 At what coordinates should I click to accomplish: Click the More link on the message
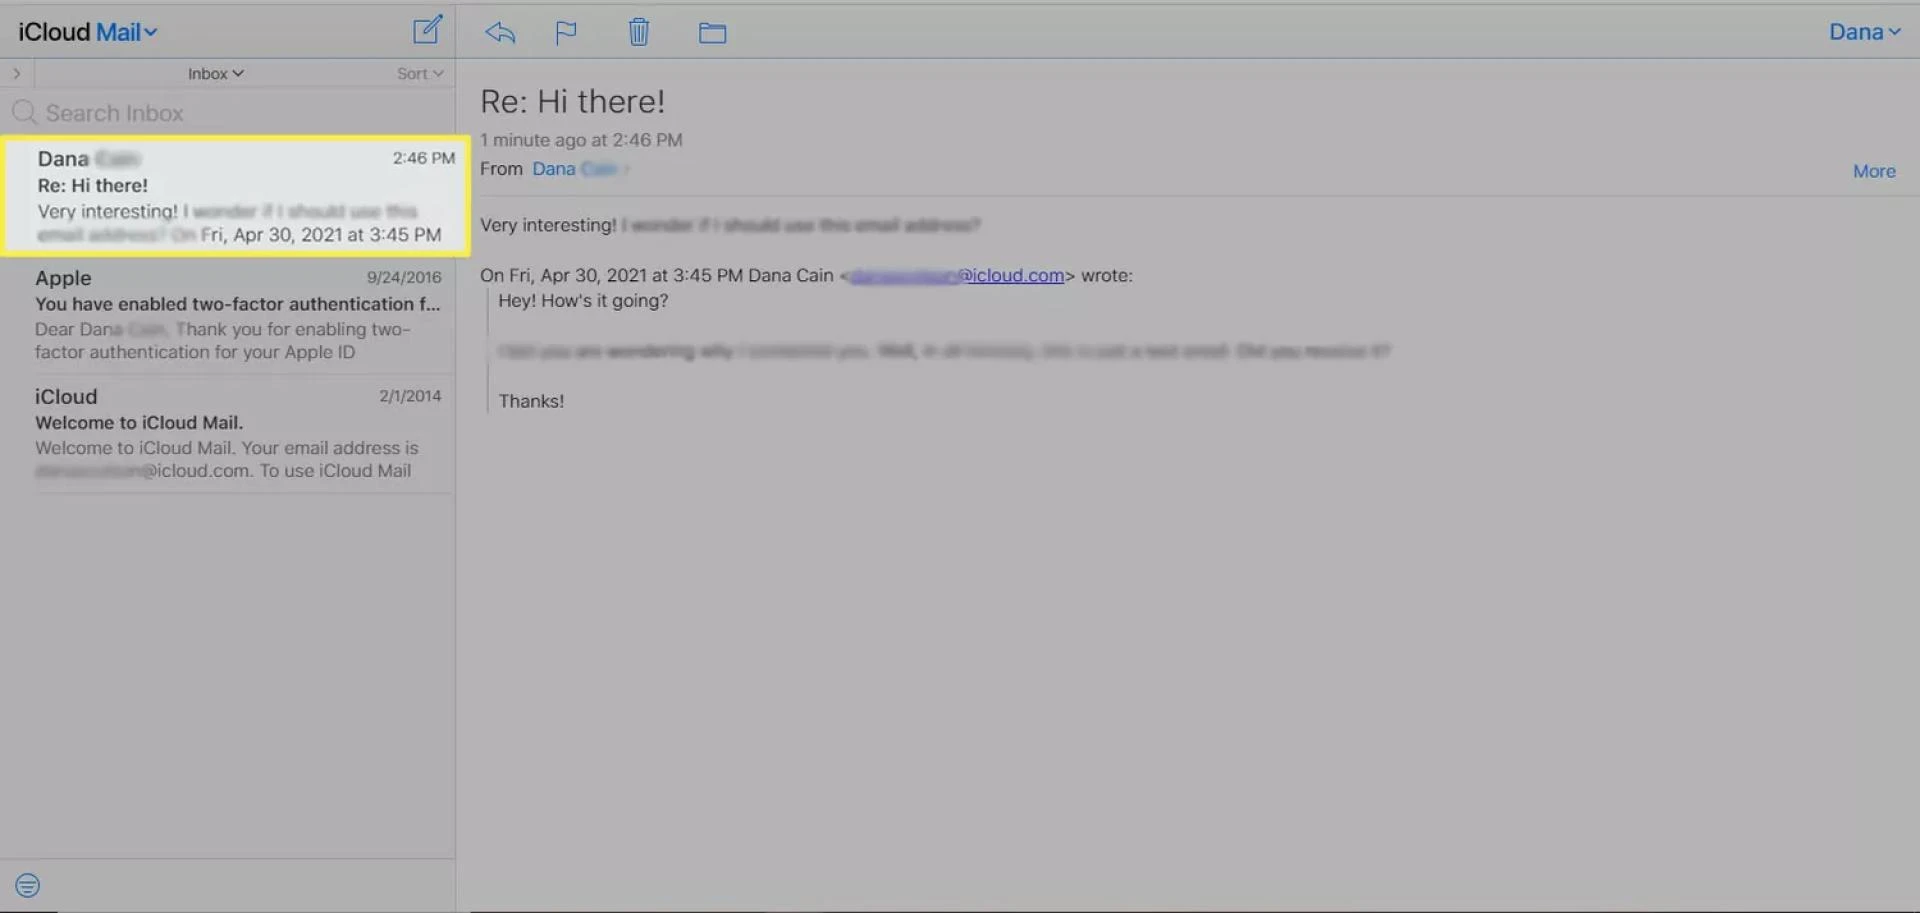click(x=1873, y=170)
